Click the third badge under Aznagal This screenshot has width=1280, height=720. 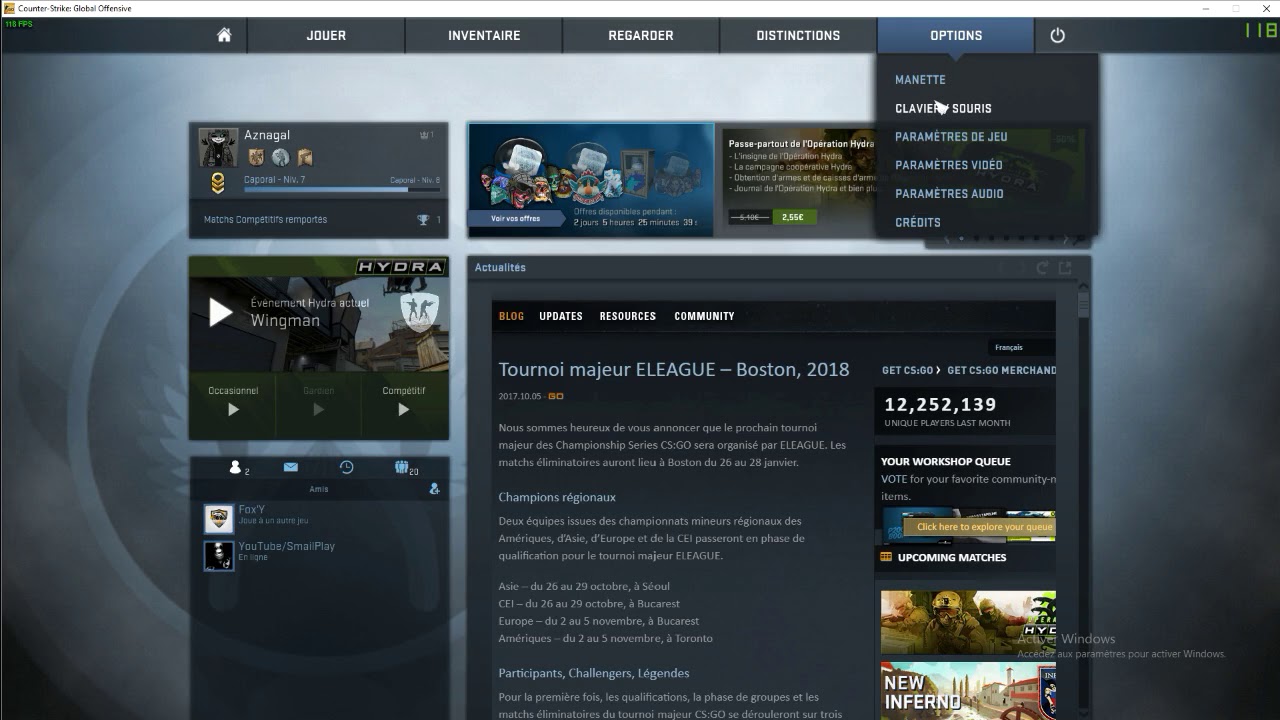click(305, 157)
